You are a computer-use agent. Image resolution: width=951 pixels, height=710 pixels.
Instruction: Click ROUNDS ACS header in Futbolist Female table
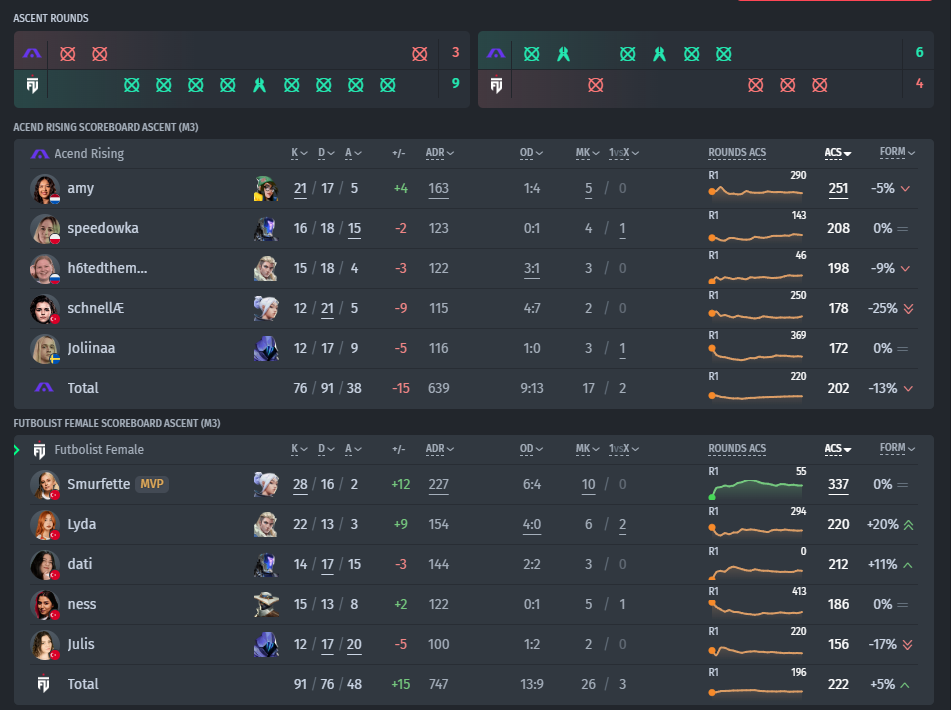pos(737,449)
